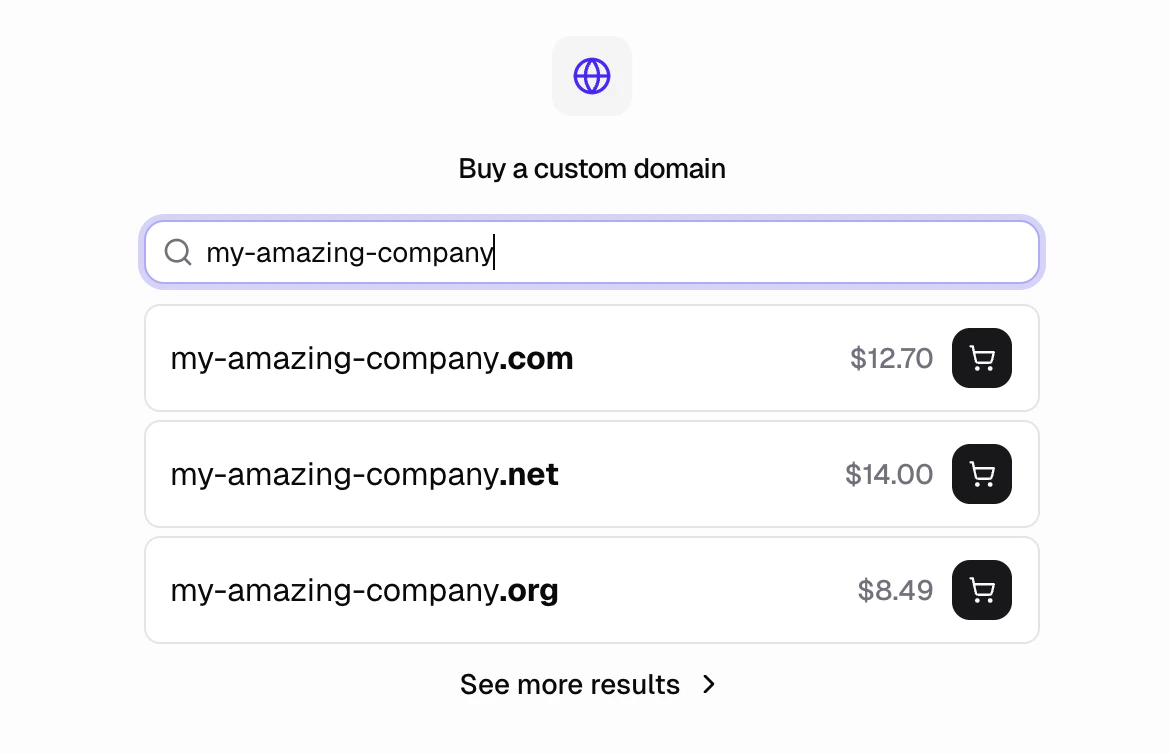Click the globe icon above the heading
Screen dimensions: 1170x754
click(x=591, y=75)
